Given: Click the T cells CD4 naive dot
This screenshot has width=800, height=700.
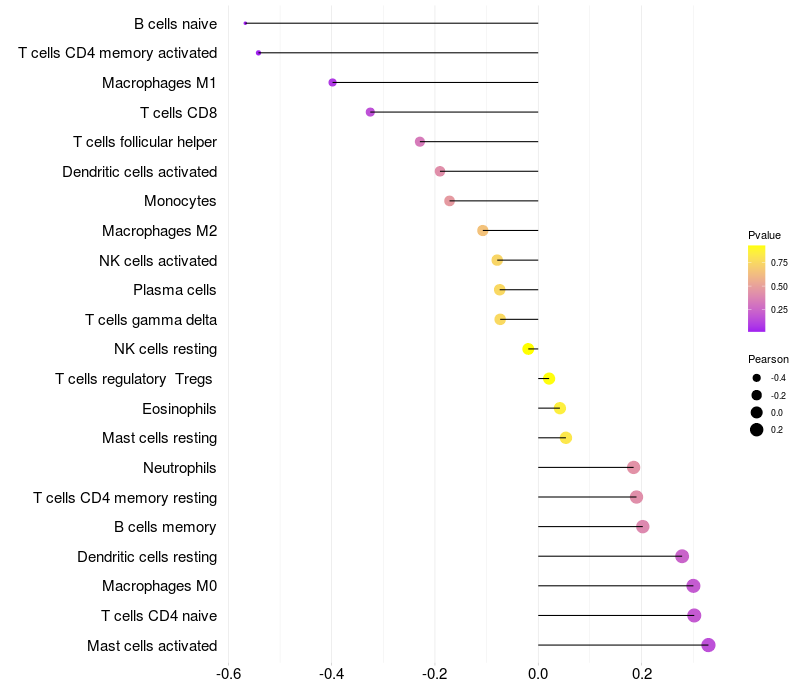Looking at the screenshot, I should tap(694, 615).
